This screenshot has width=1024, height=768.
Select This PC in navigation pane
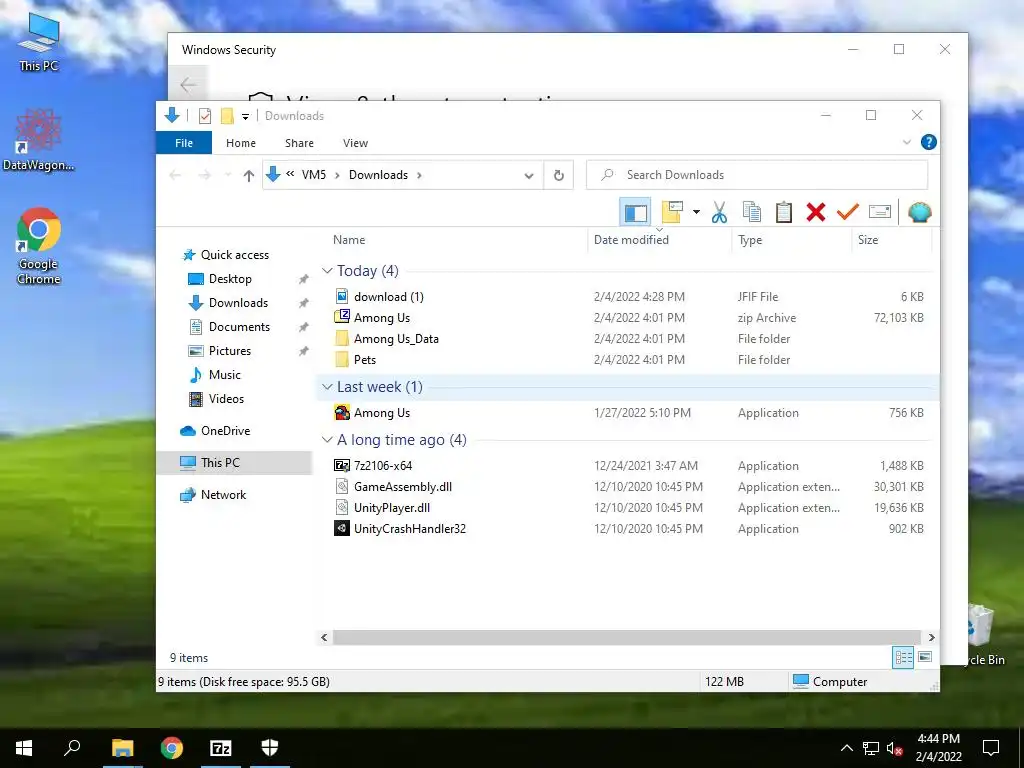(219, 463)
